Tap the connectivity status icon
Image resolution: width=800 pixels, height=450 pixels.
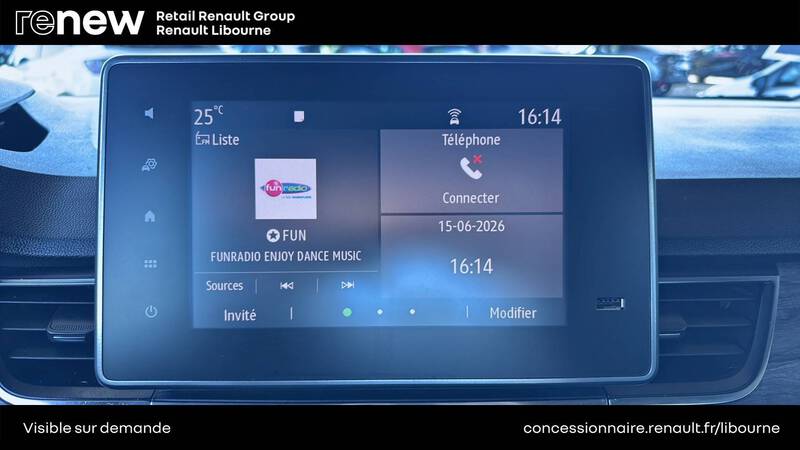click(454, 117)
